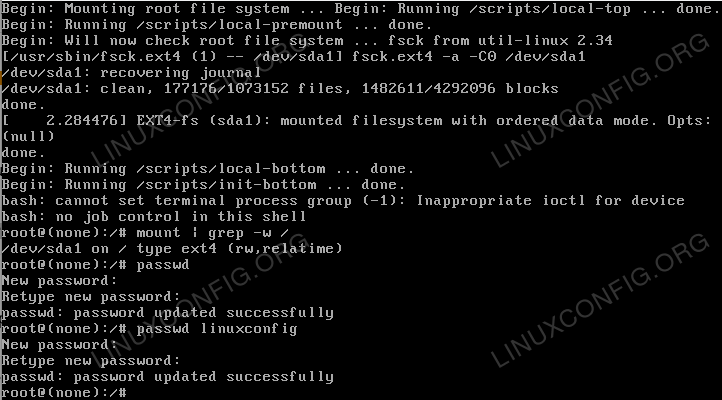Image resolution: width=722 pixels, height=400 pixels.
Task: Click the second 'Retype new password:' prompt
Action: (x=91, y=361)
